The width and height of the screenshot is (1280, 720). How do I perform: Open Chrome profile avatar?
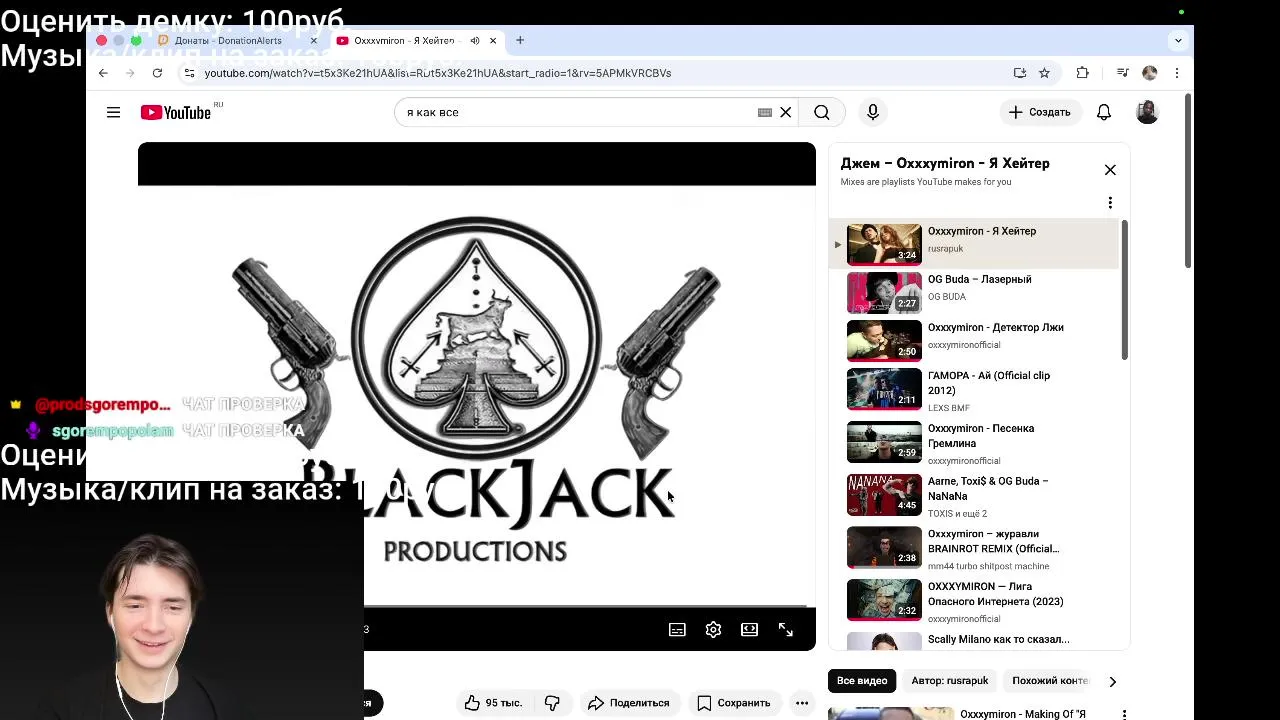coord(1149,73)
